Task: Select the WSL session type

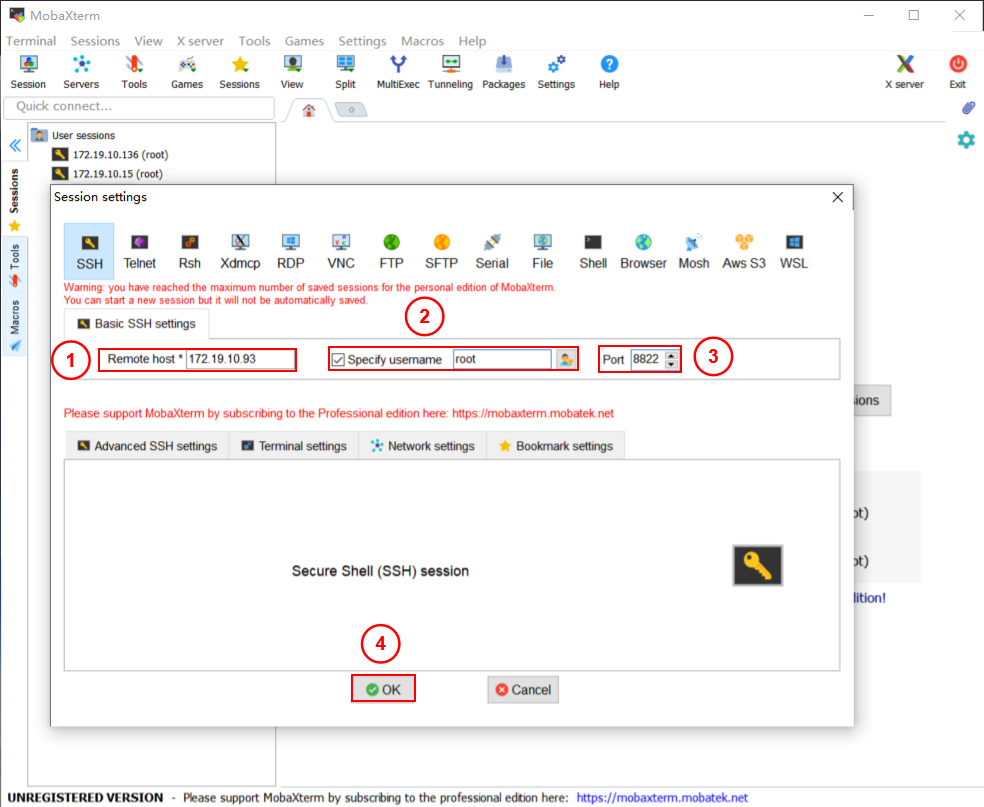Action: coord(794,251)
